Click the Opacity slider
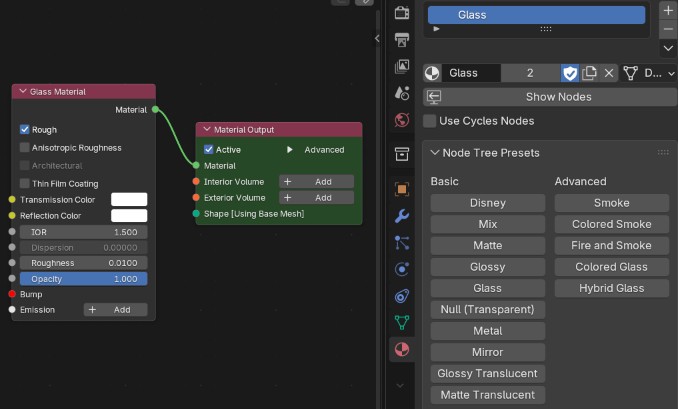This screenshot has width=678, height=409. (x=83, y=279)
